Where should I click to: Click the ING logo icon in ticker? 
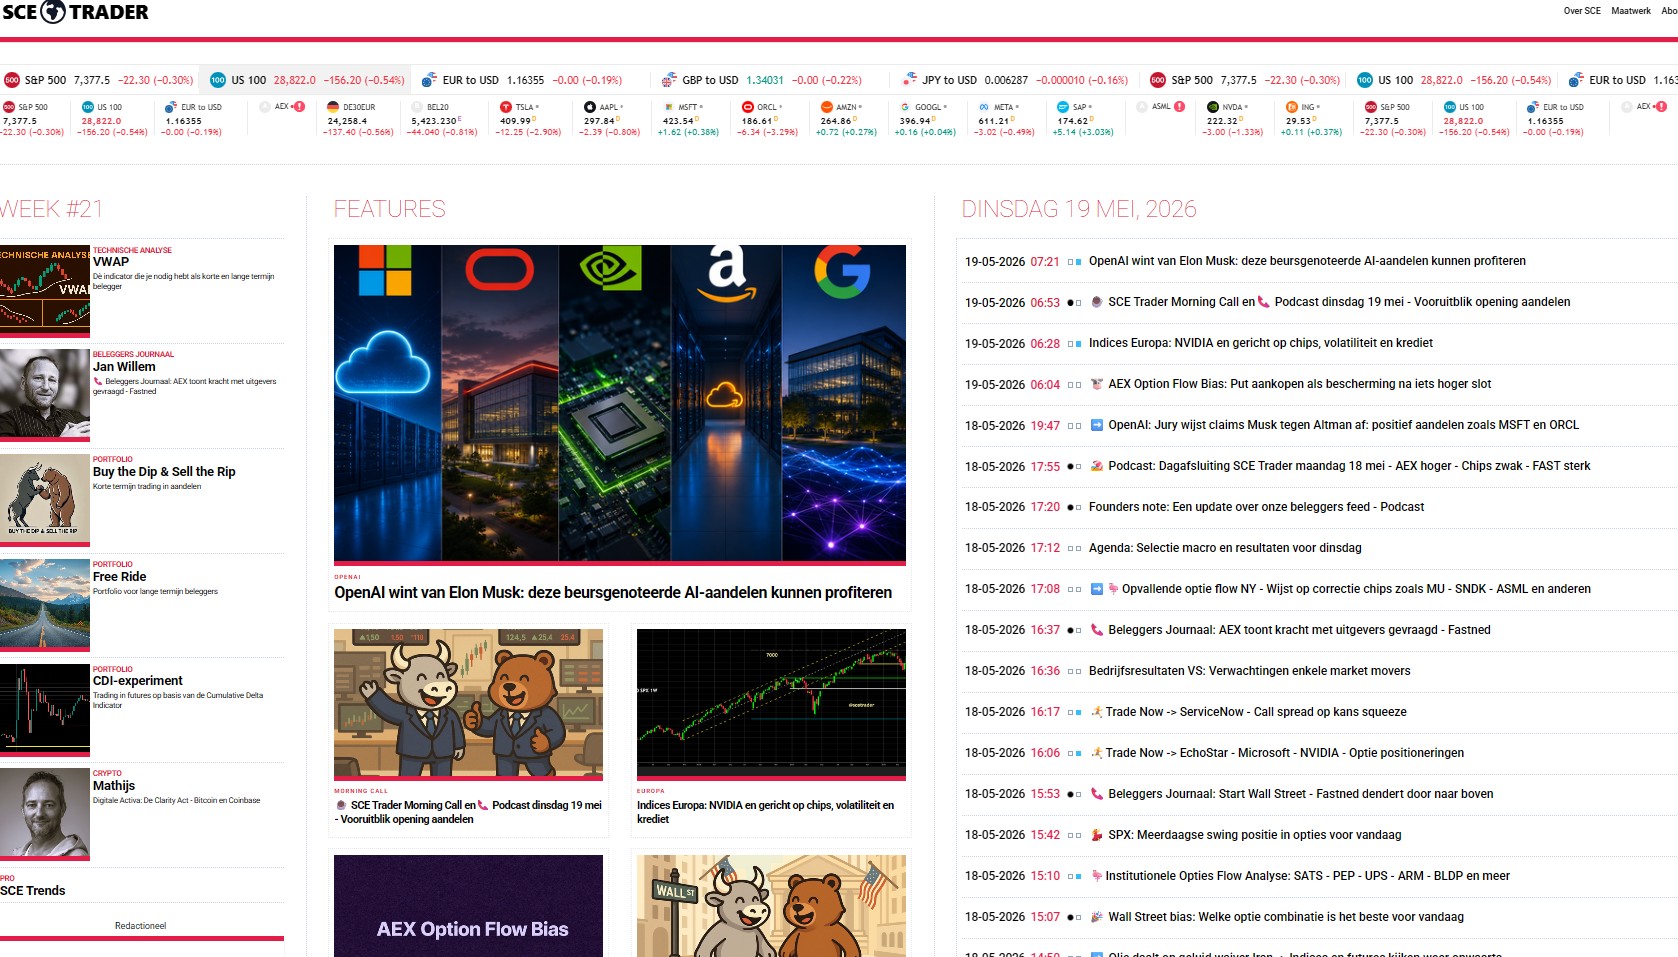[1291, 107]
